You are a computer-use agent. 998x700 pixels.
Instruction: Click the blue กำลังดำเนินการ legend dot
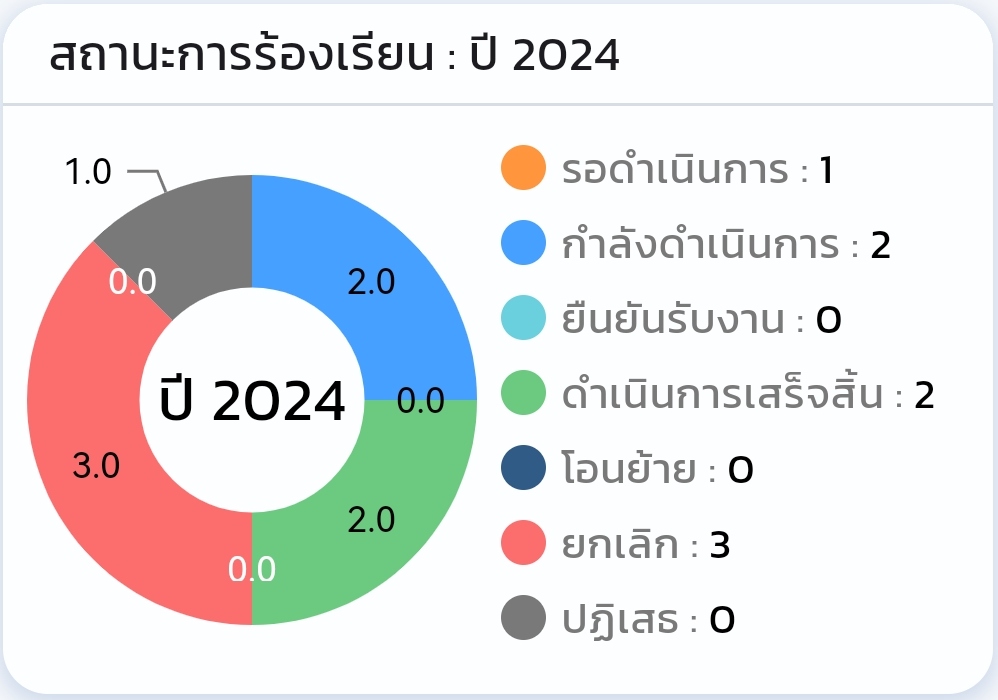(523, 243)
